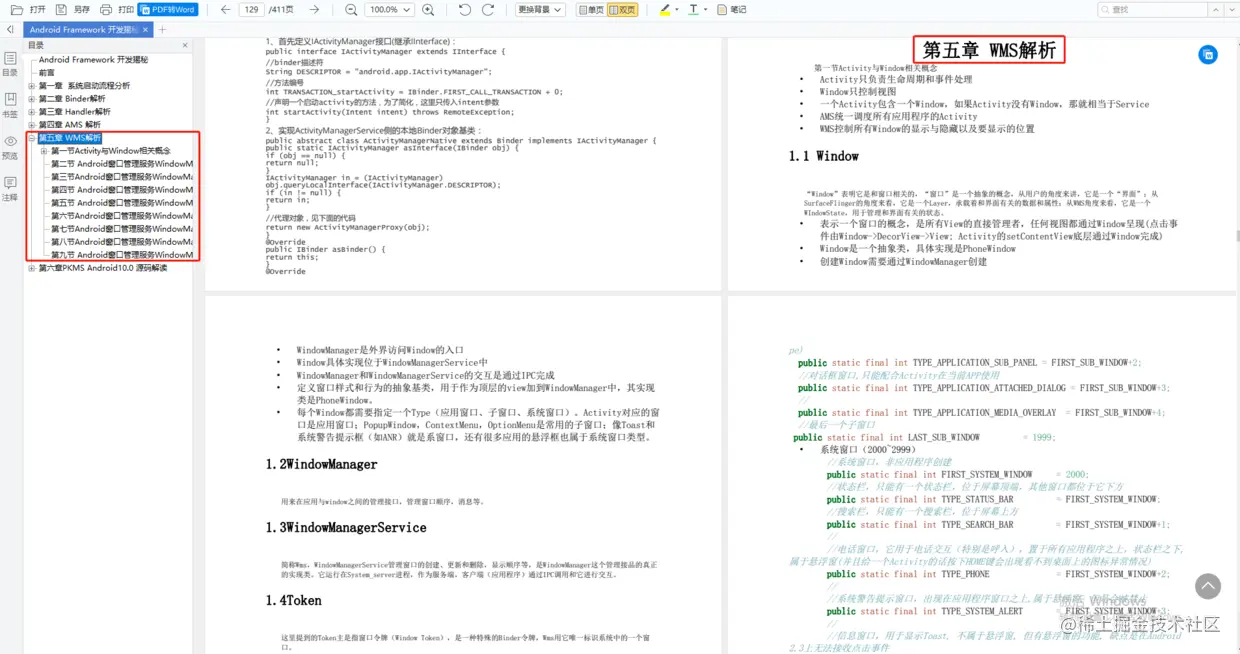Close the Android Framework document tab
This screenshot has height=654, width=1240.
click(x=144, y=30)
